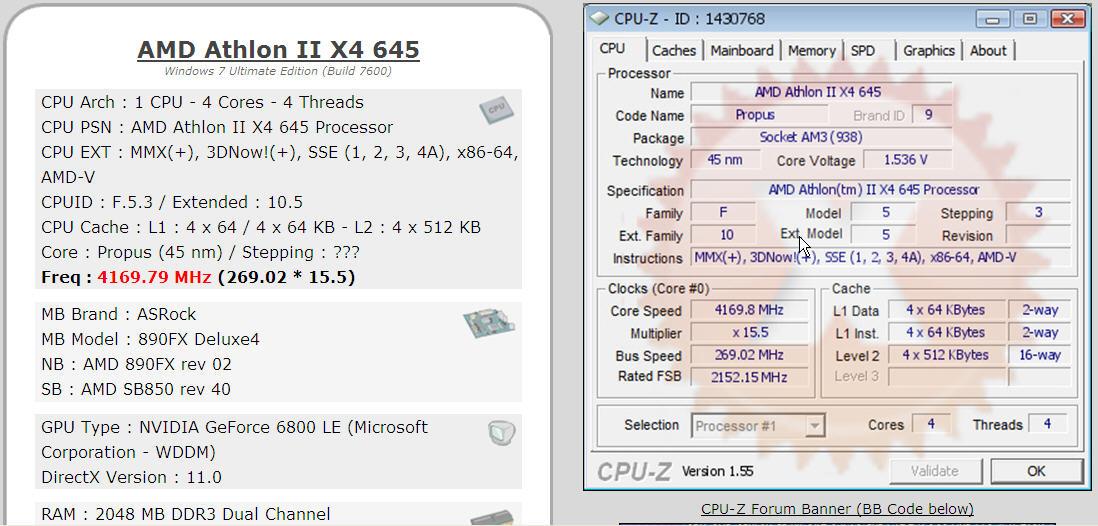Click the MB Model : 890FX Deluxe4 line
The width and height of the screenshot is (1098, 526).
(x=151, y=340)
